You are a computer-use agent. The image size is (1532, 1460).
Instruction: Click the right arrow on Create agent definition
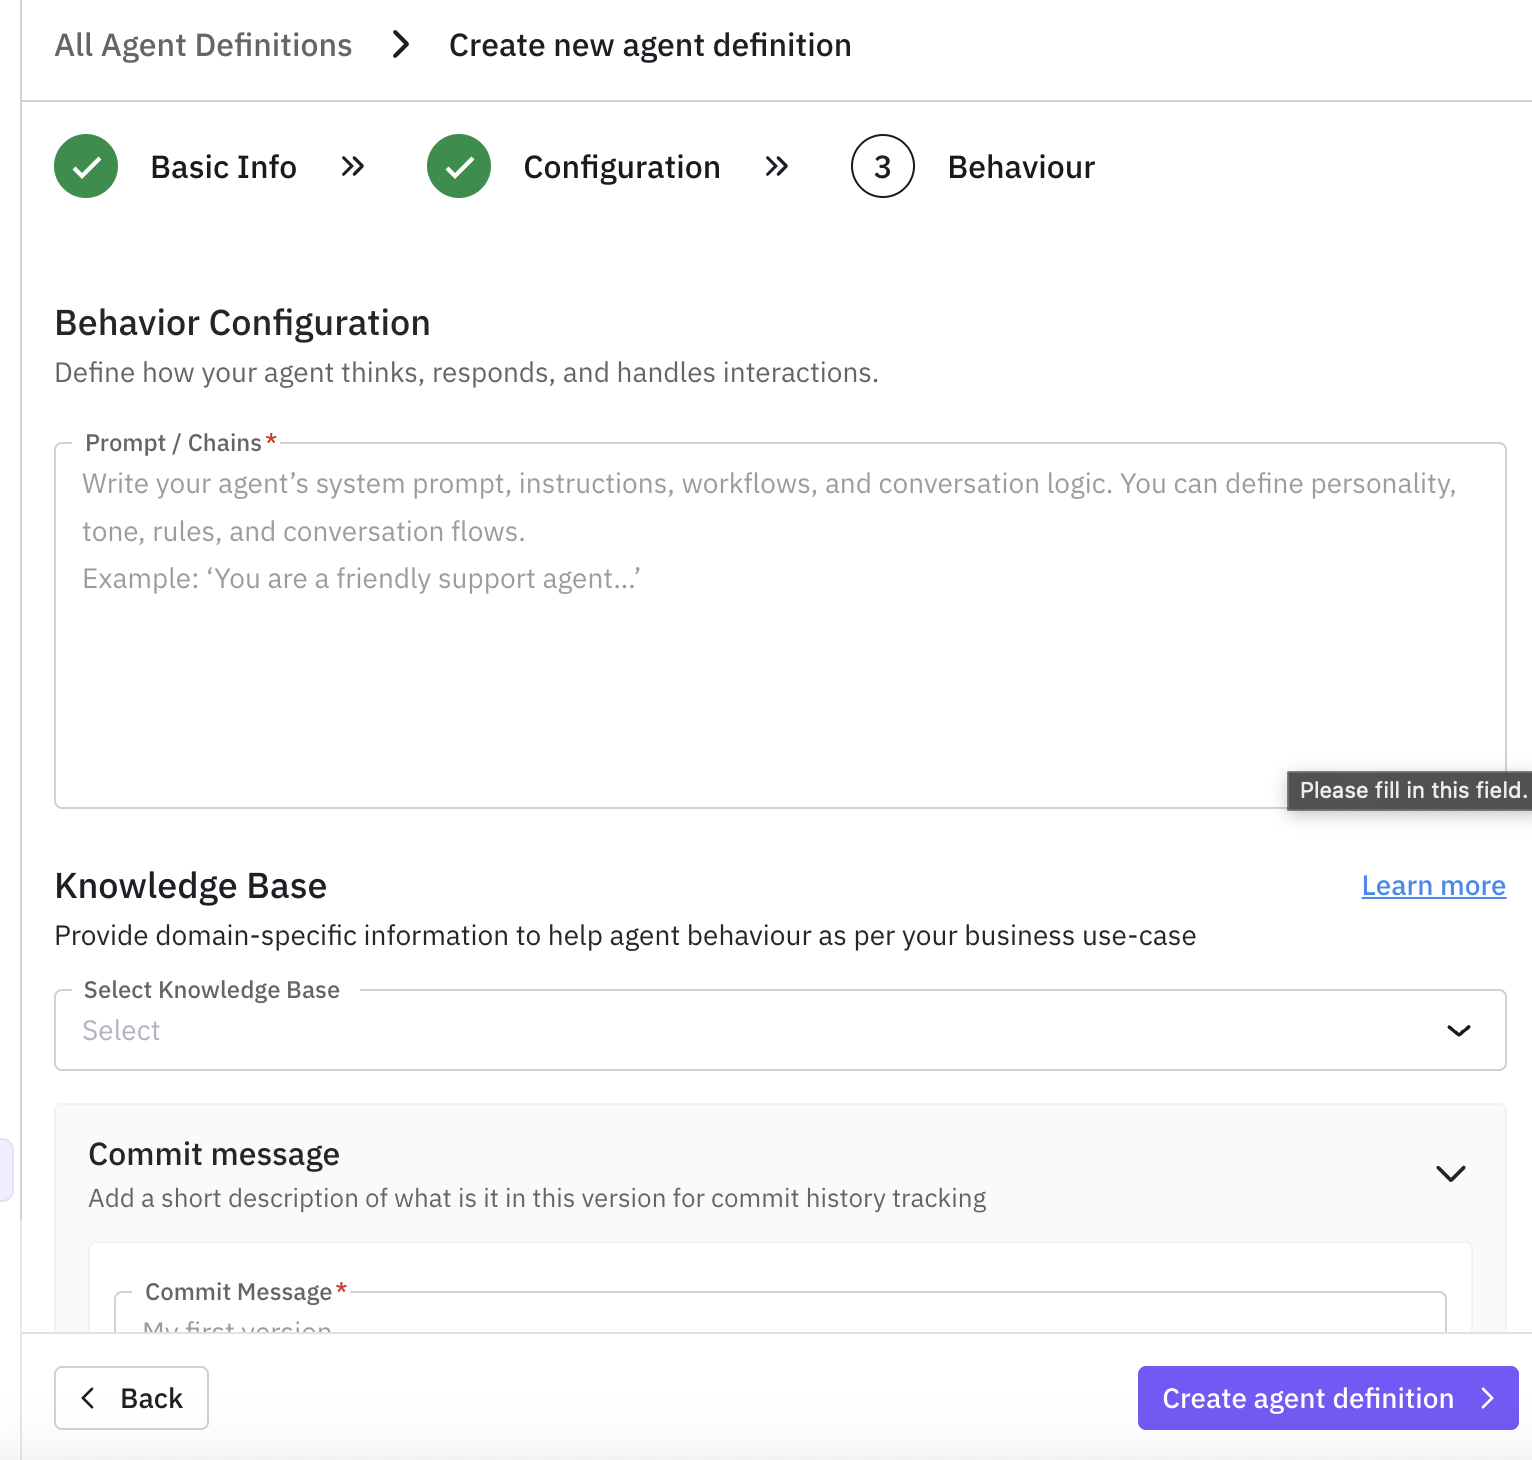(x=1487, y=1398)
